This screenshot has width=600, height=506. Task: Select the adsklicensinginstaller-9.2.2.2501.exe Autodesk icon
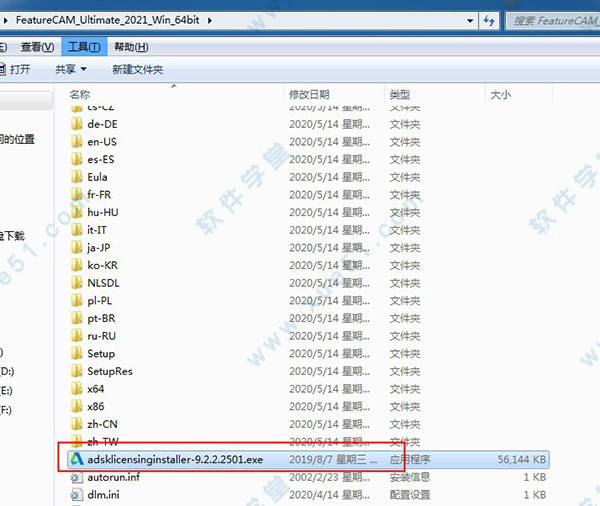point(77,459)
